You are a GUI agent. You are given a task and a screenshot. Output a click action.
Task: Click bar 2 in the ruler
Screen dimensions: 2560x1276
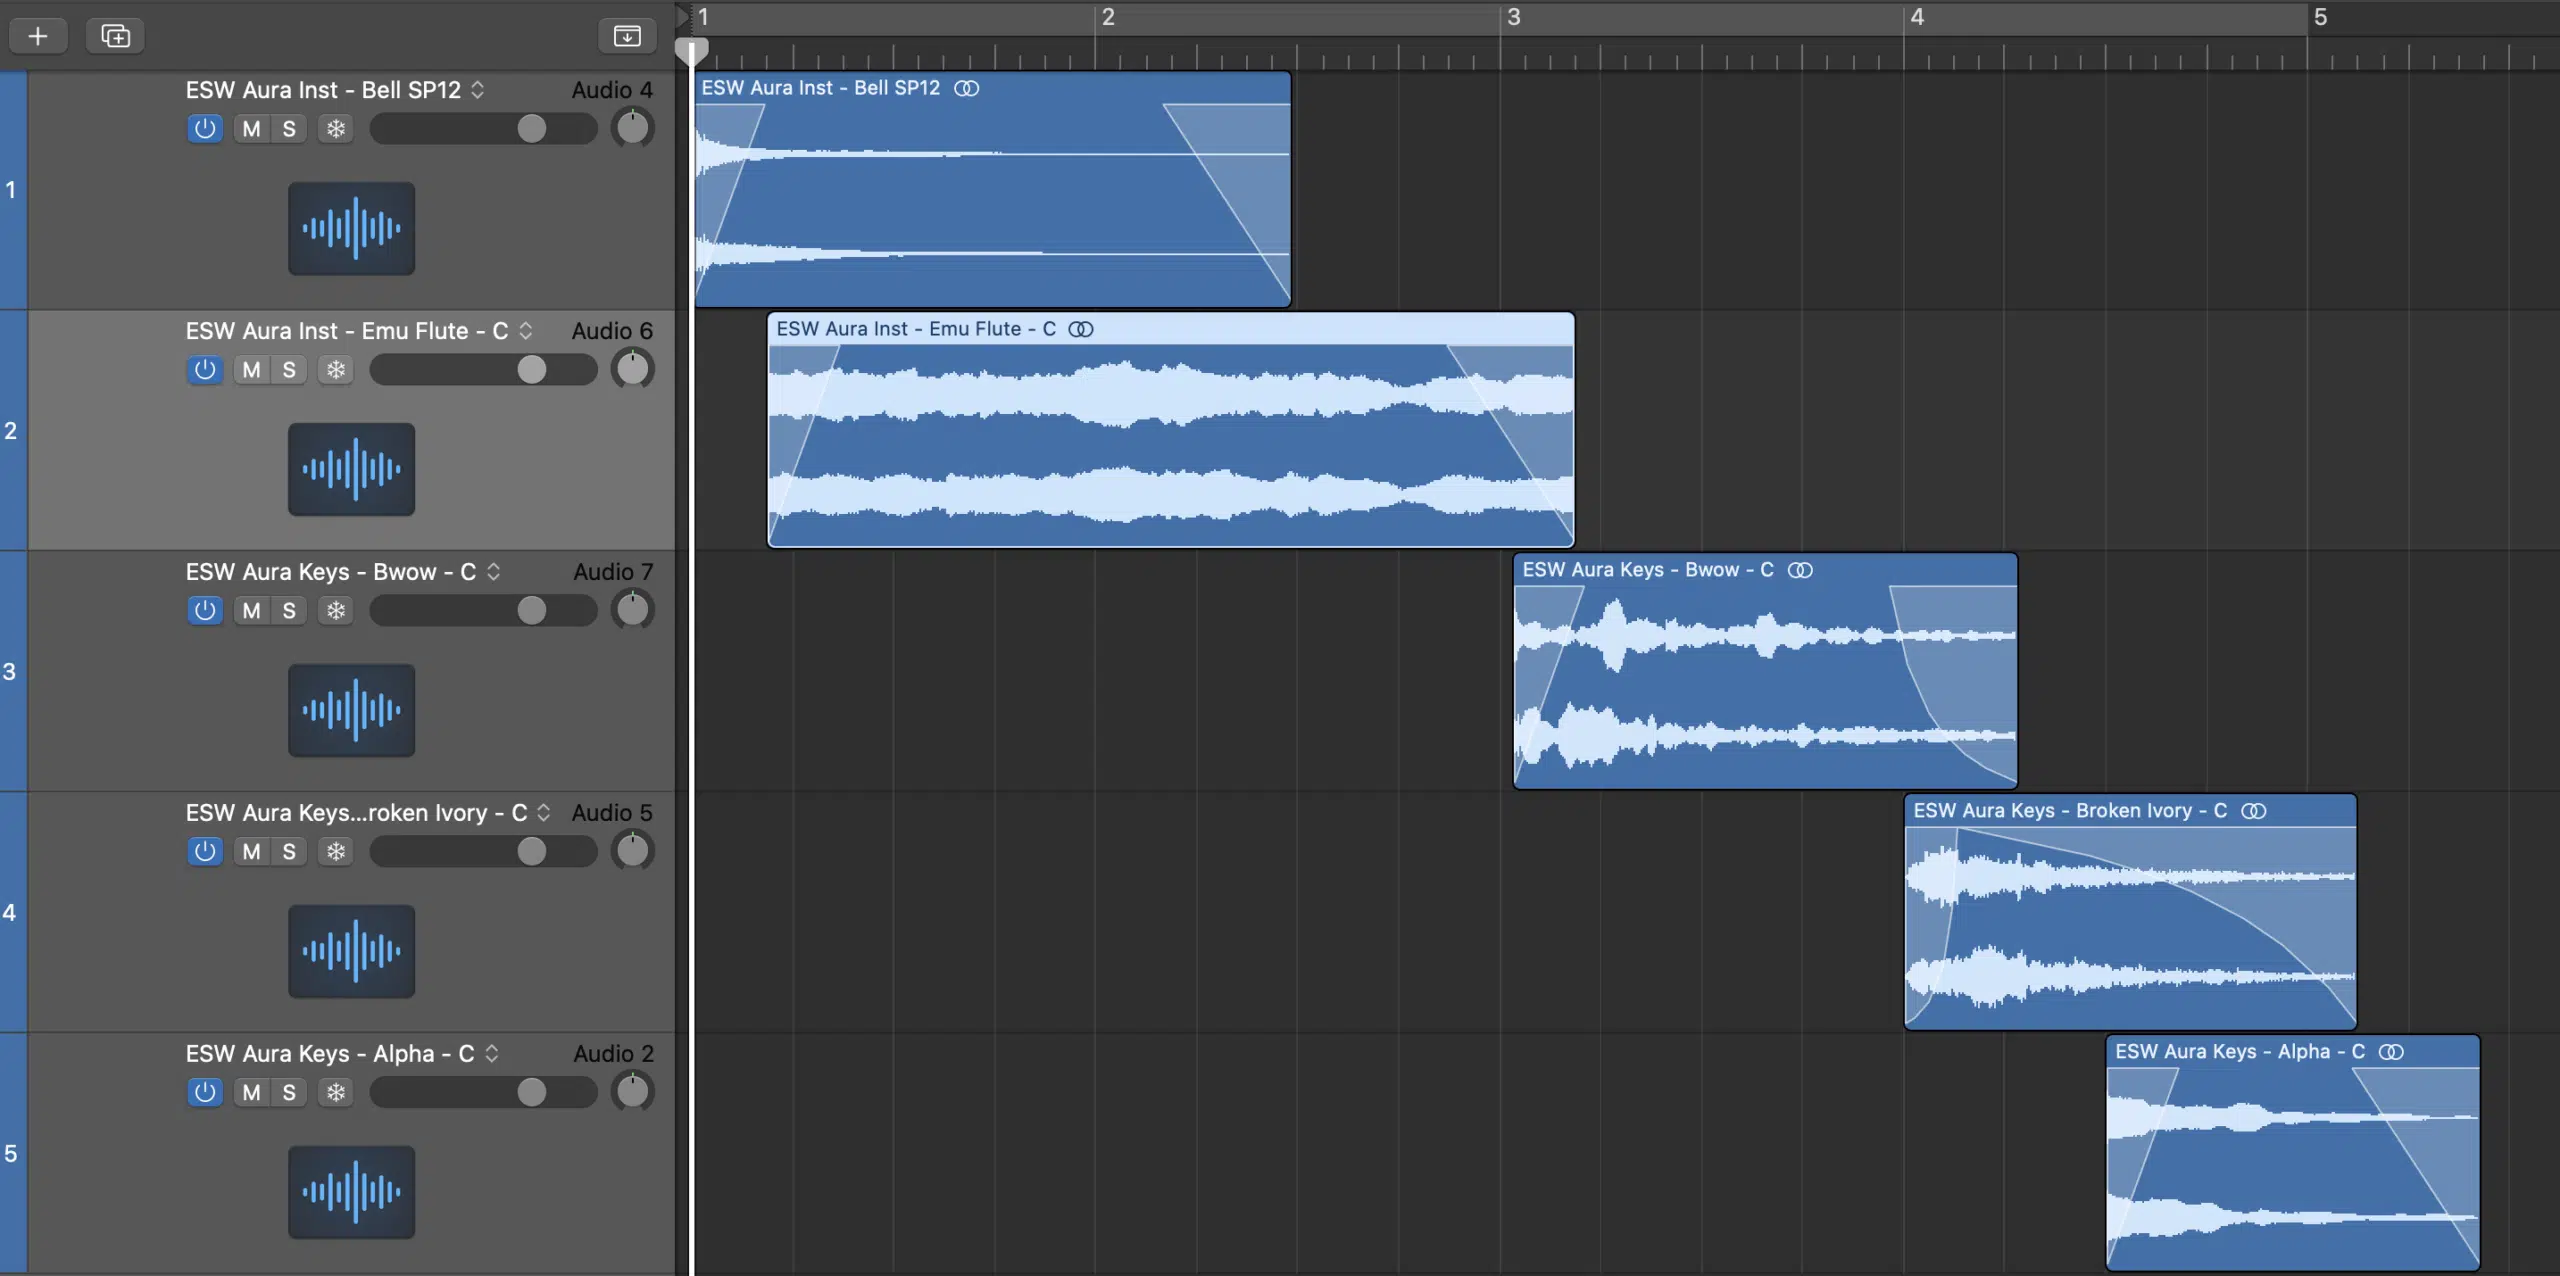(x=1108, y=18)
